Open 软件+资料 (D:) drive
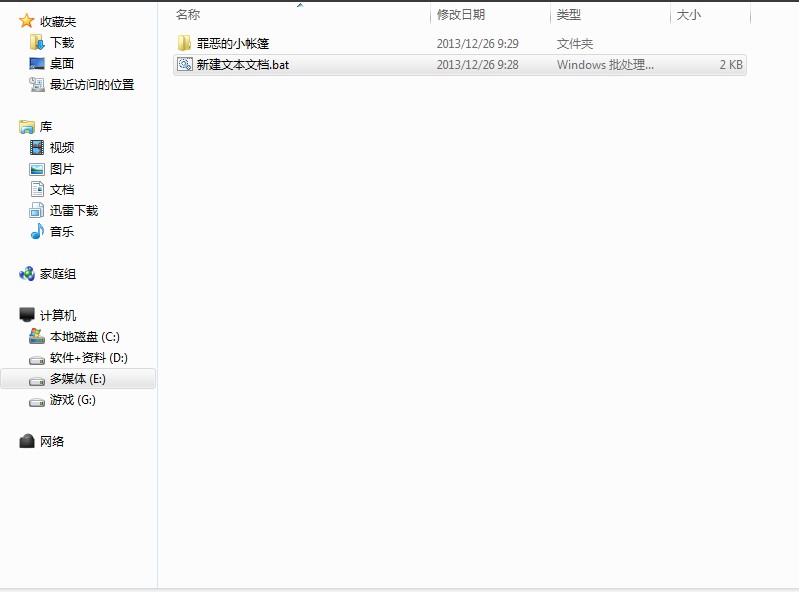799x592 pixels. (88, 358)
